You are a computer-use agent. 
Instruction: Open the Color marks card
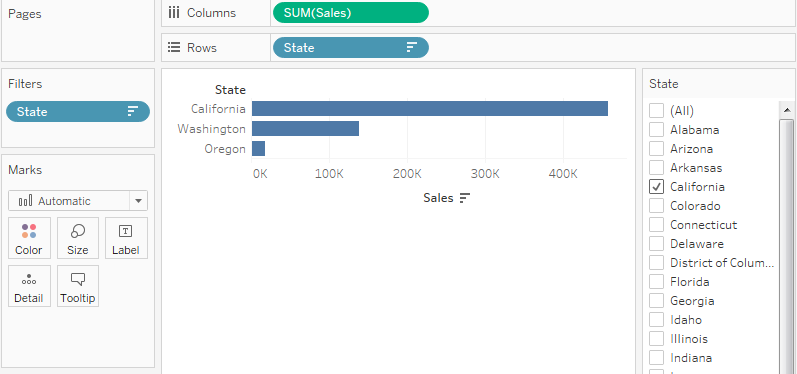coord(29,238)
